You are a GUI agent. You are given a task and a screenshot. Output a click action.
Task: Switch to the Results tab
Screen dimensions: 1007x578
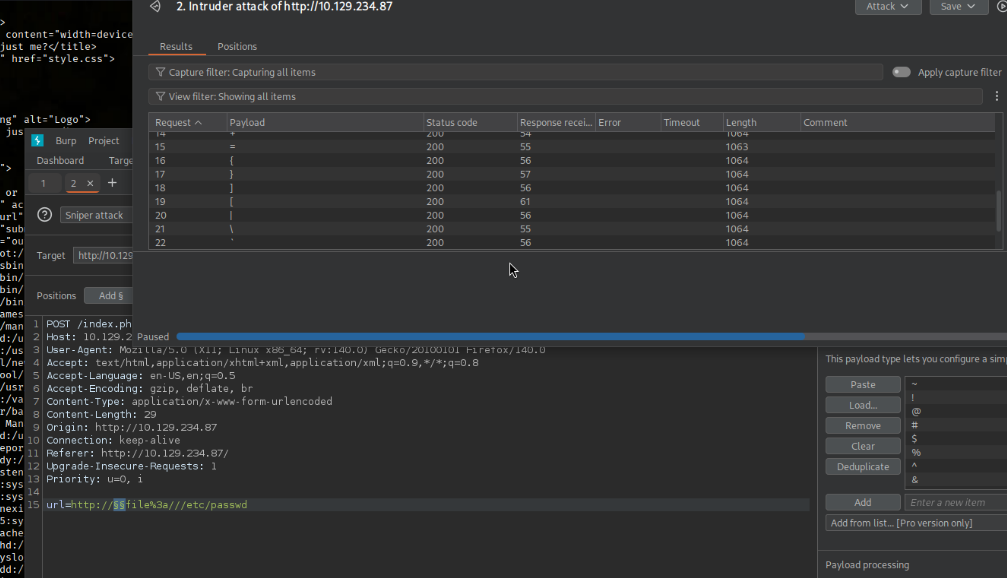tap(176, 46)
